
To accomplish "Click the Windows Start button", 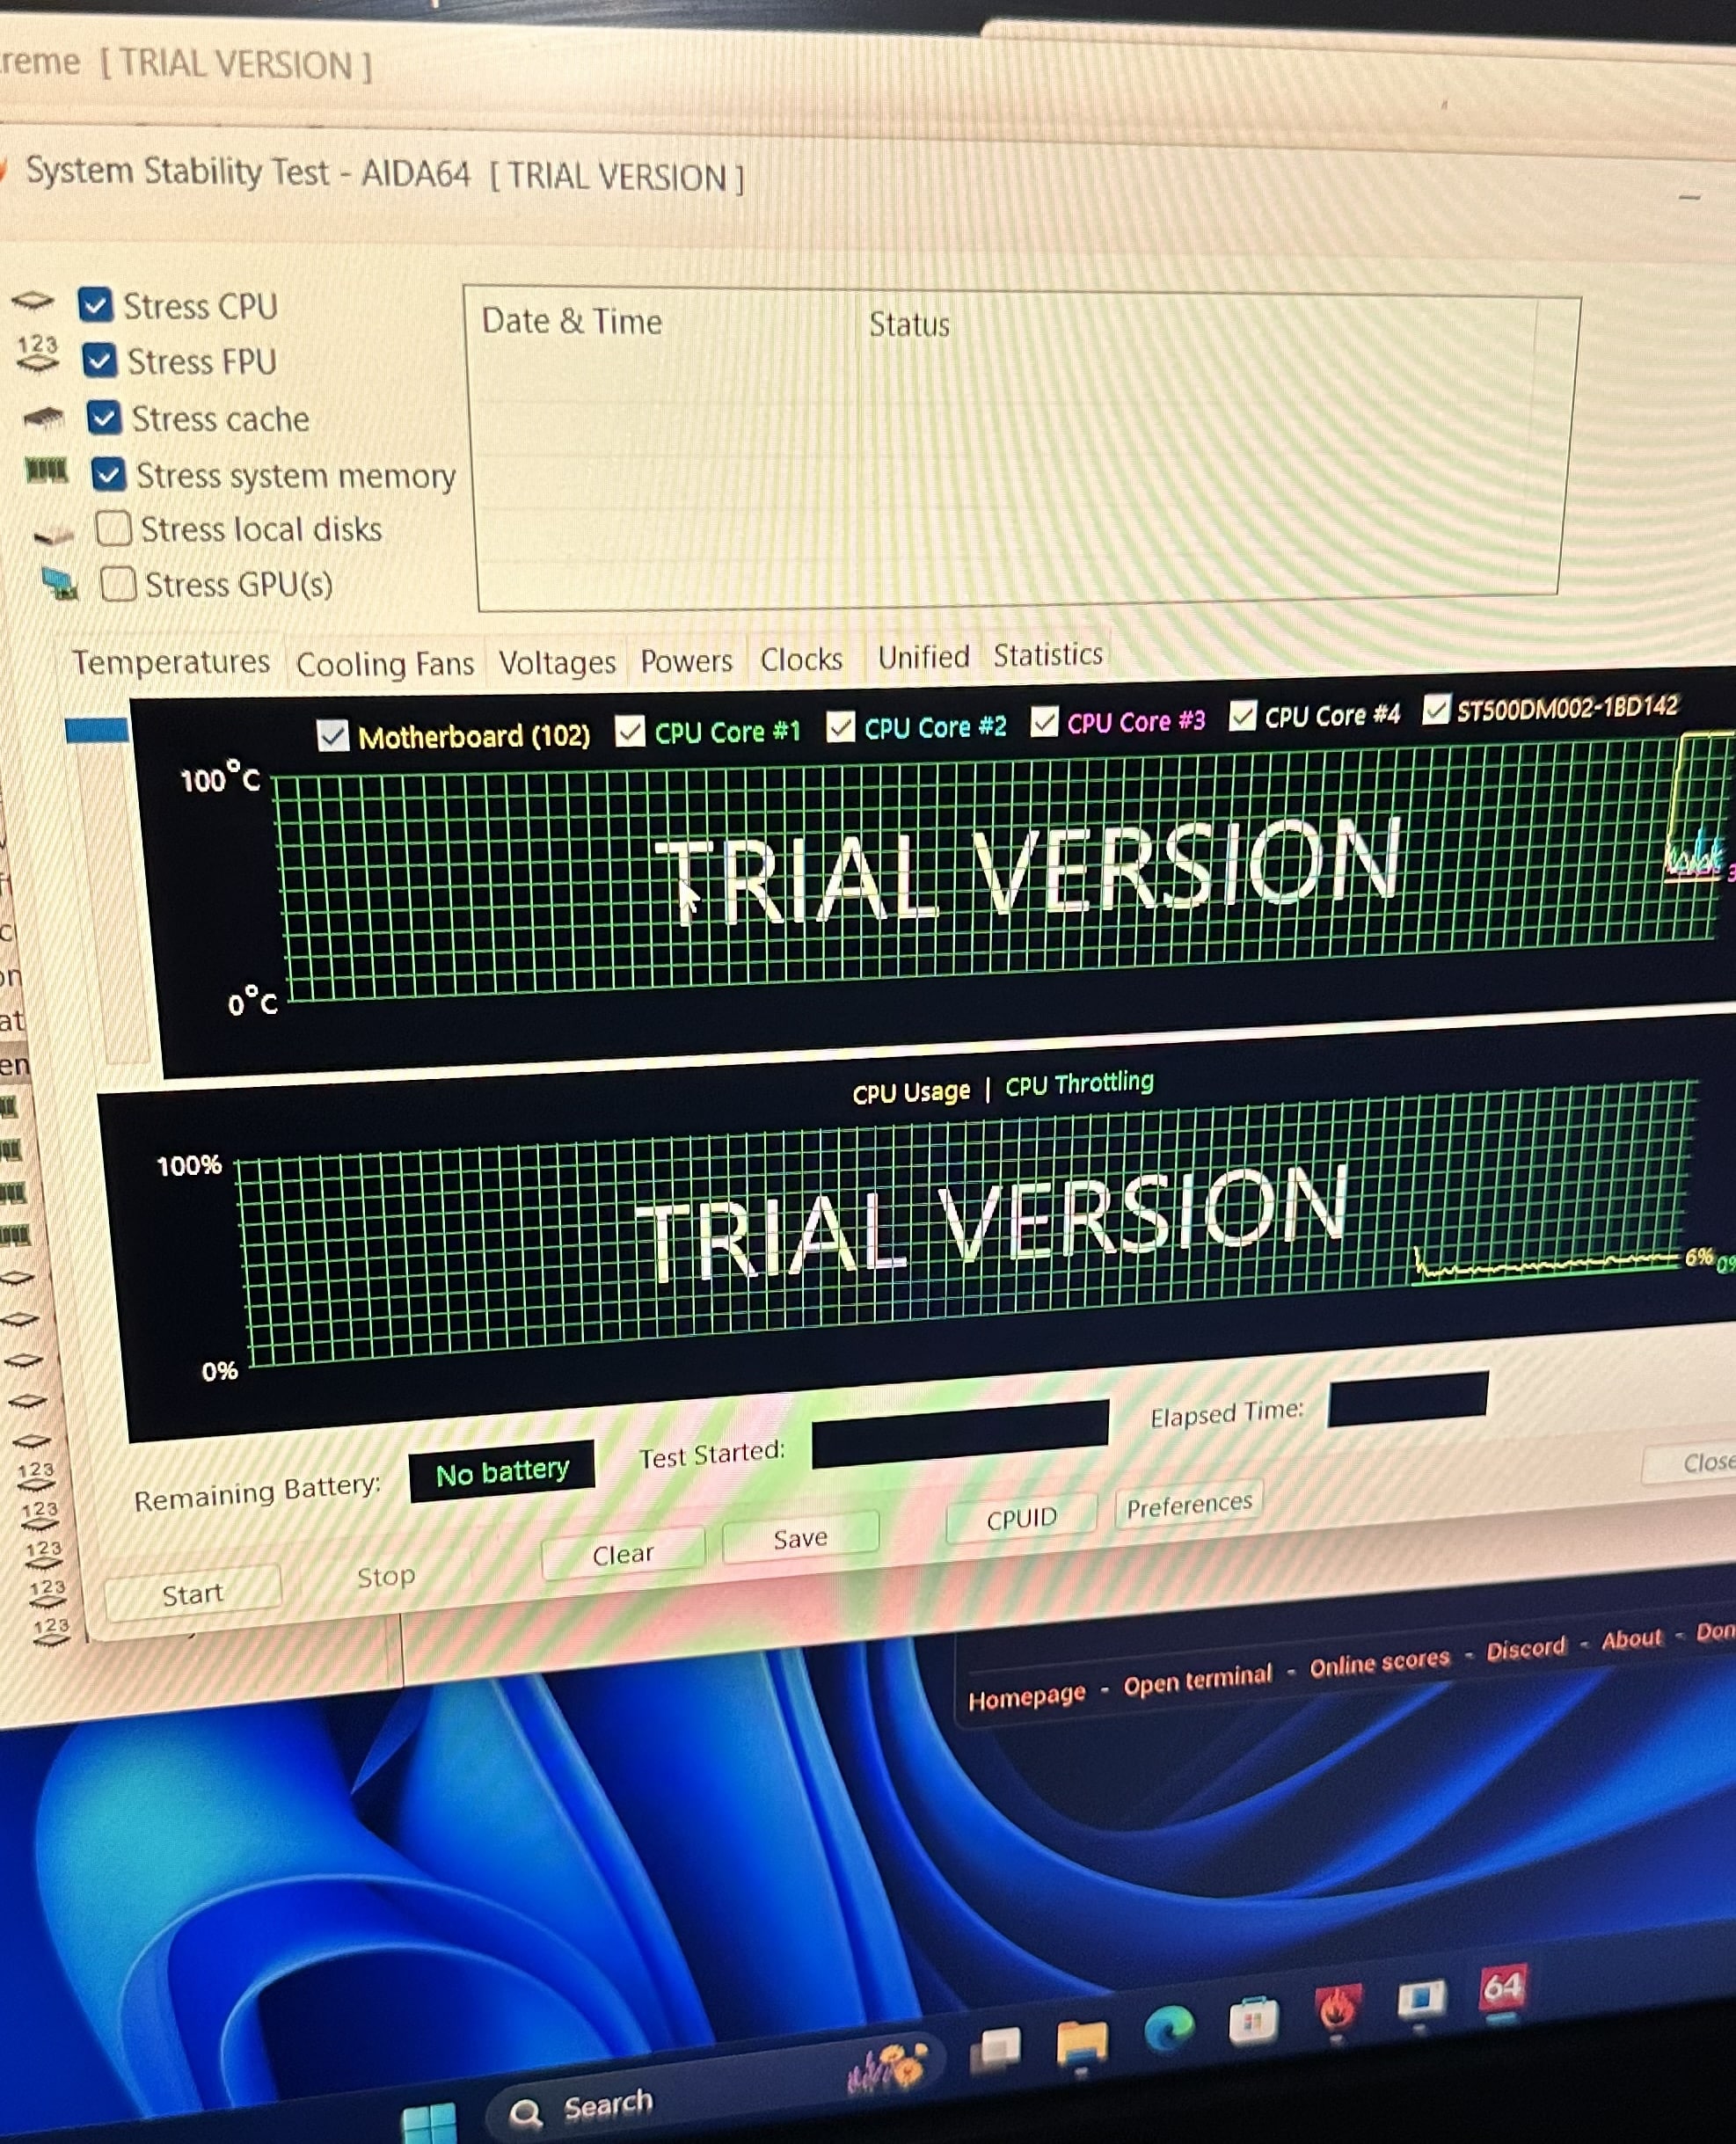I will tap(429, 2122).
